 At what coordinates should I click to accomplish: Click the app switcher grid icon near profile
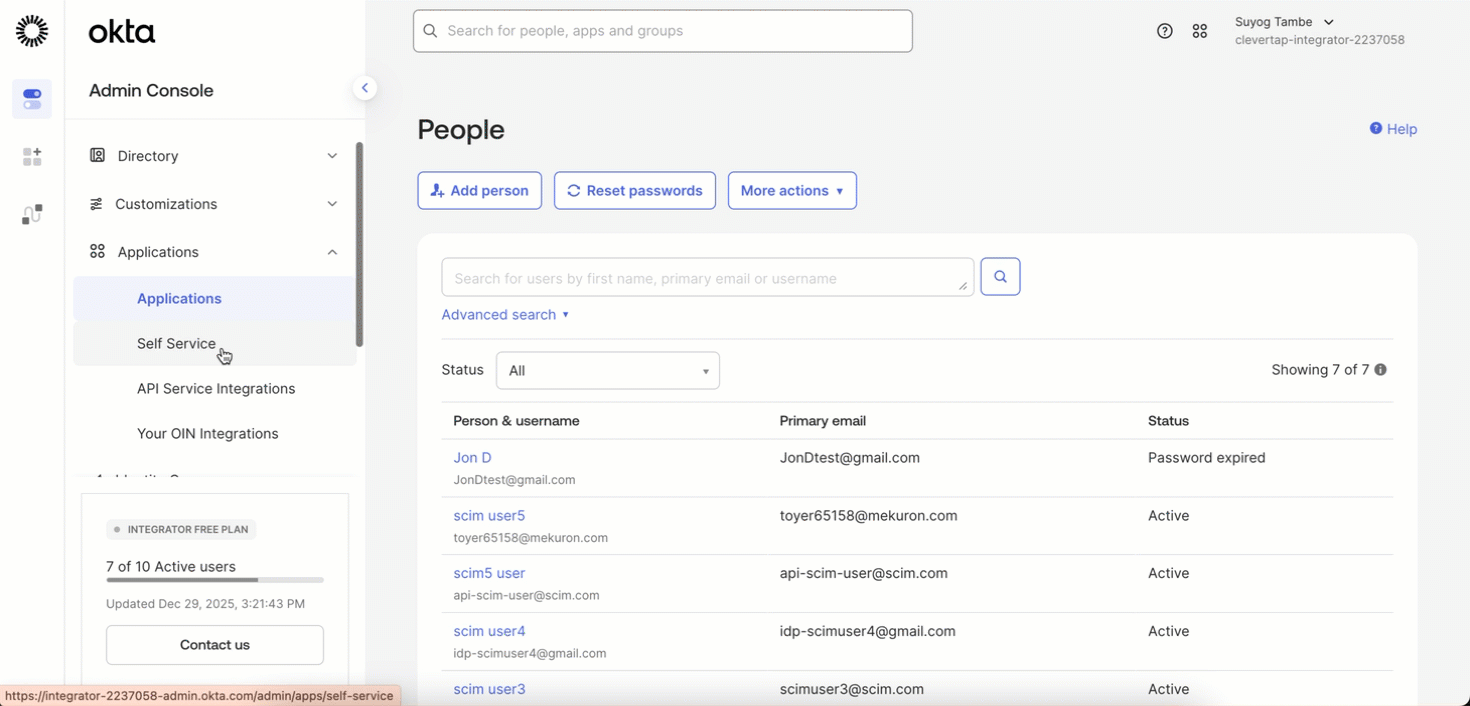[1200, 30]
